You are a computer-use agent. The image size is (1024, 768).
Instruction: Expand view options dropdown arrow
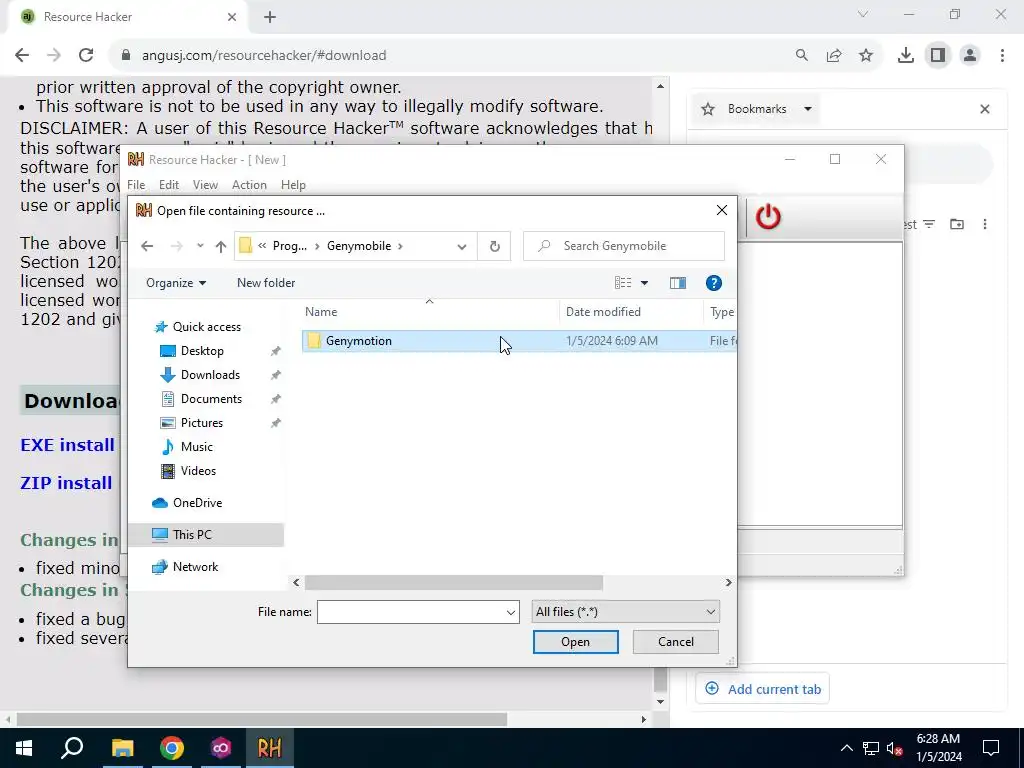(x=645, y=283)
